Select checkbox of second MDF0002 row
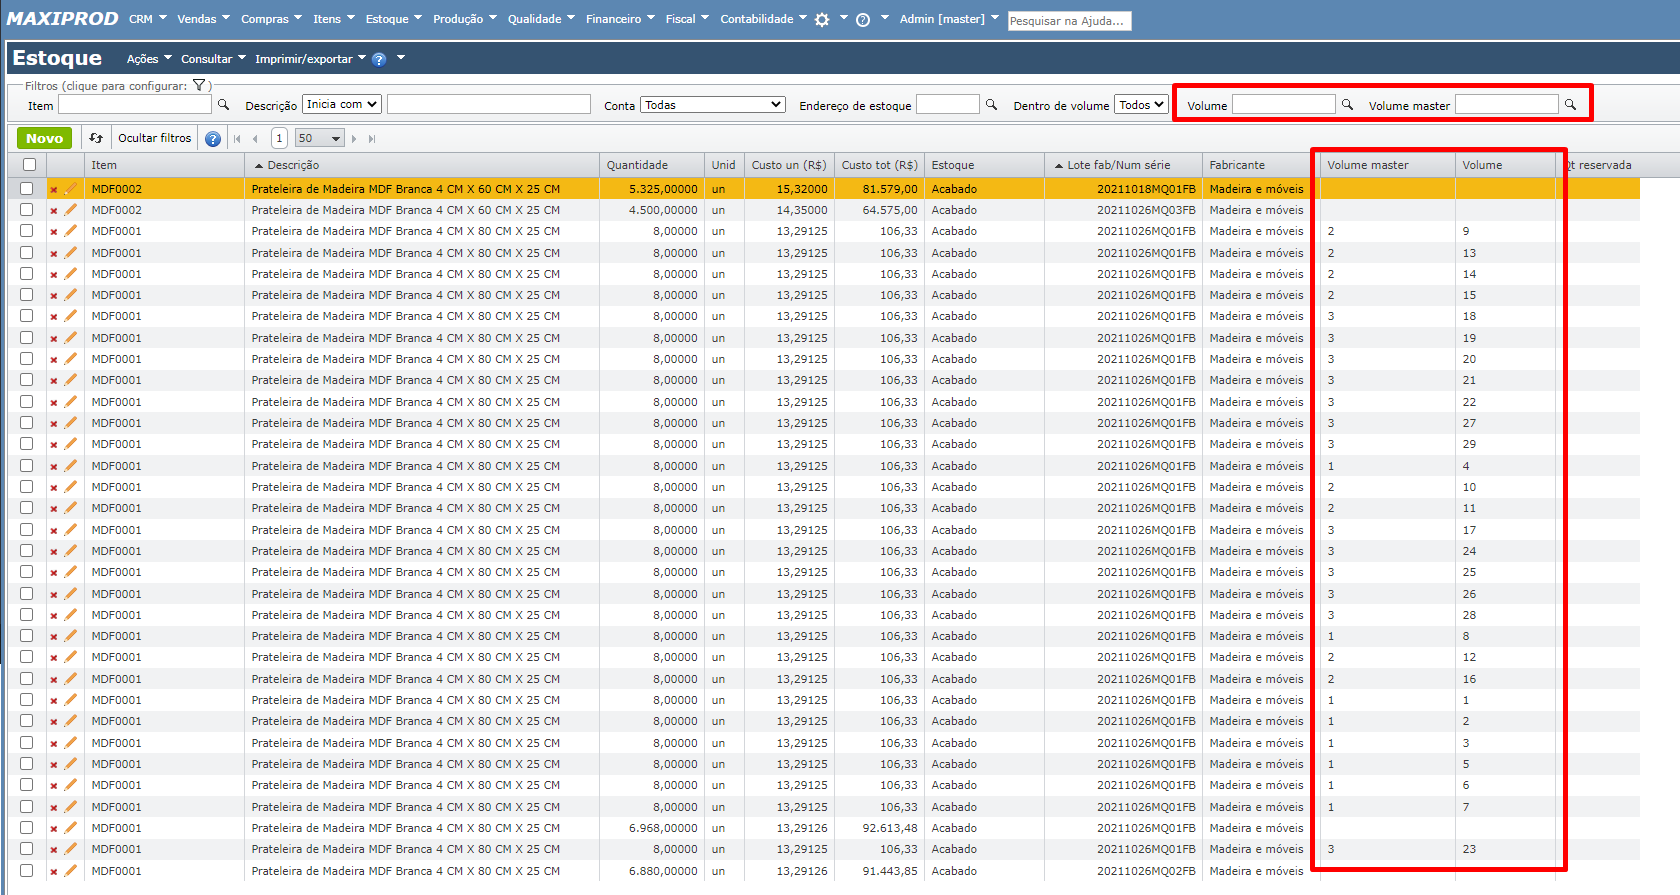The height and width of the screenshot is (895, 1680). click(x=27, y=210)
